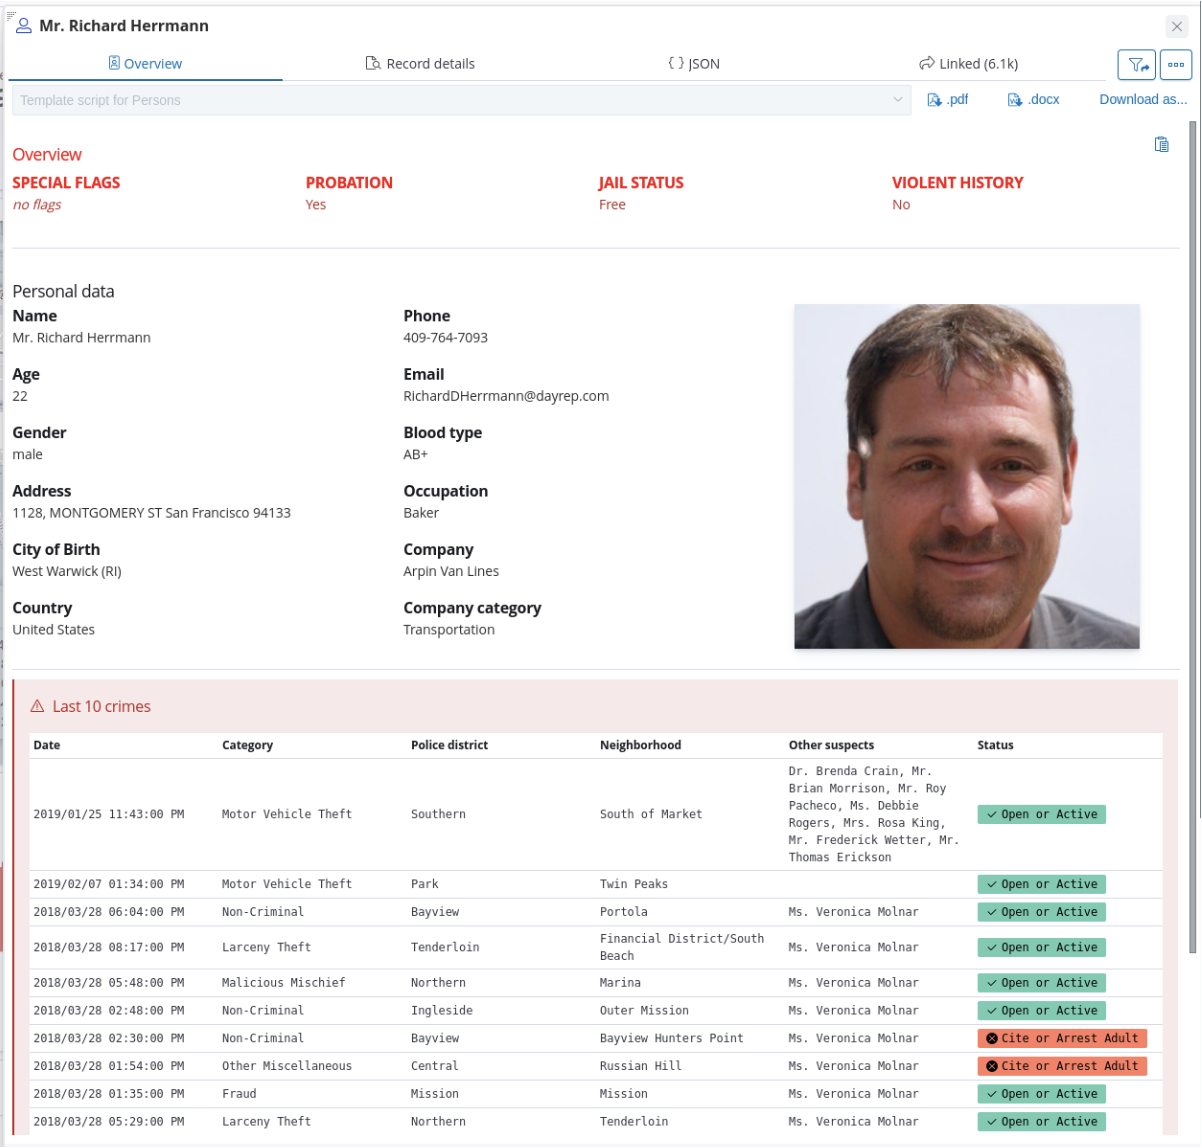Viewport: 1202px width, 1148px height.
Task: Select the Overview tab
Action: 145,64
